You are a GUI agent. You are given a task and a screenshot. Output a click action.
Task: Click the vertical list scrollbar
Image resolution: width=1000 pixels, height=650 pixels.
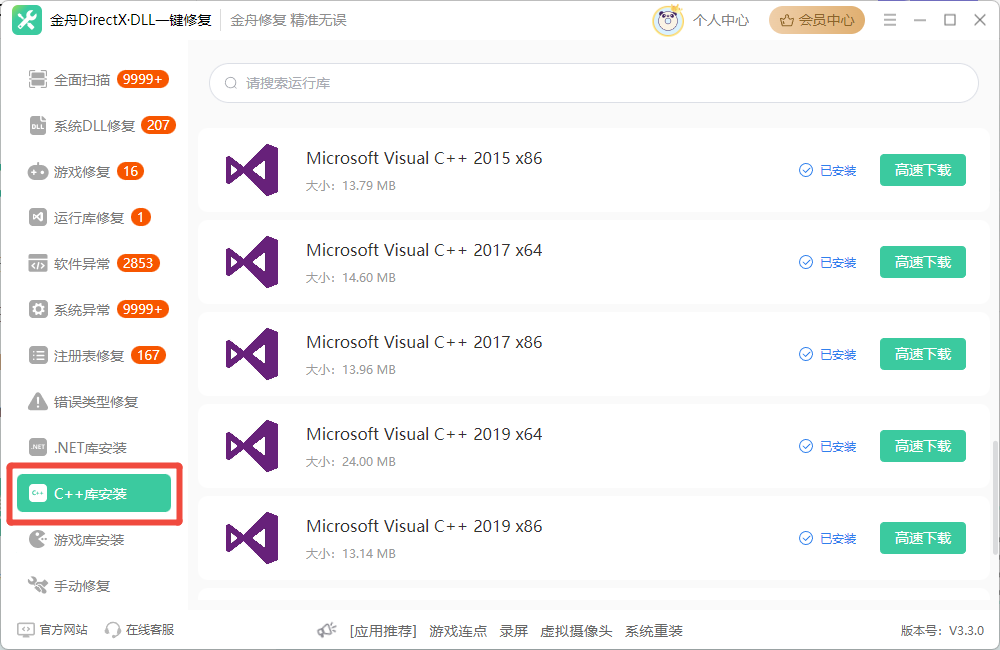tap(996, 498)
